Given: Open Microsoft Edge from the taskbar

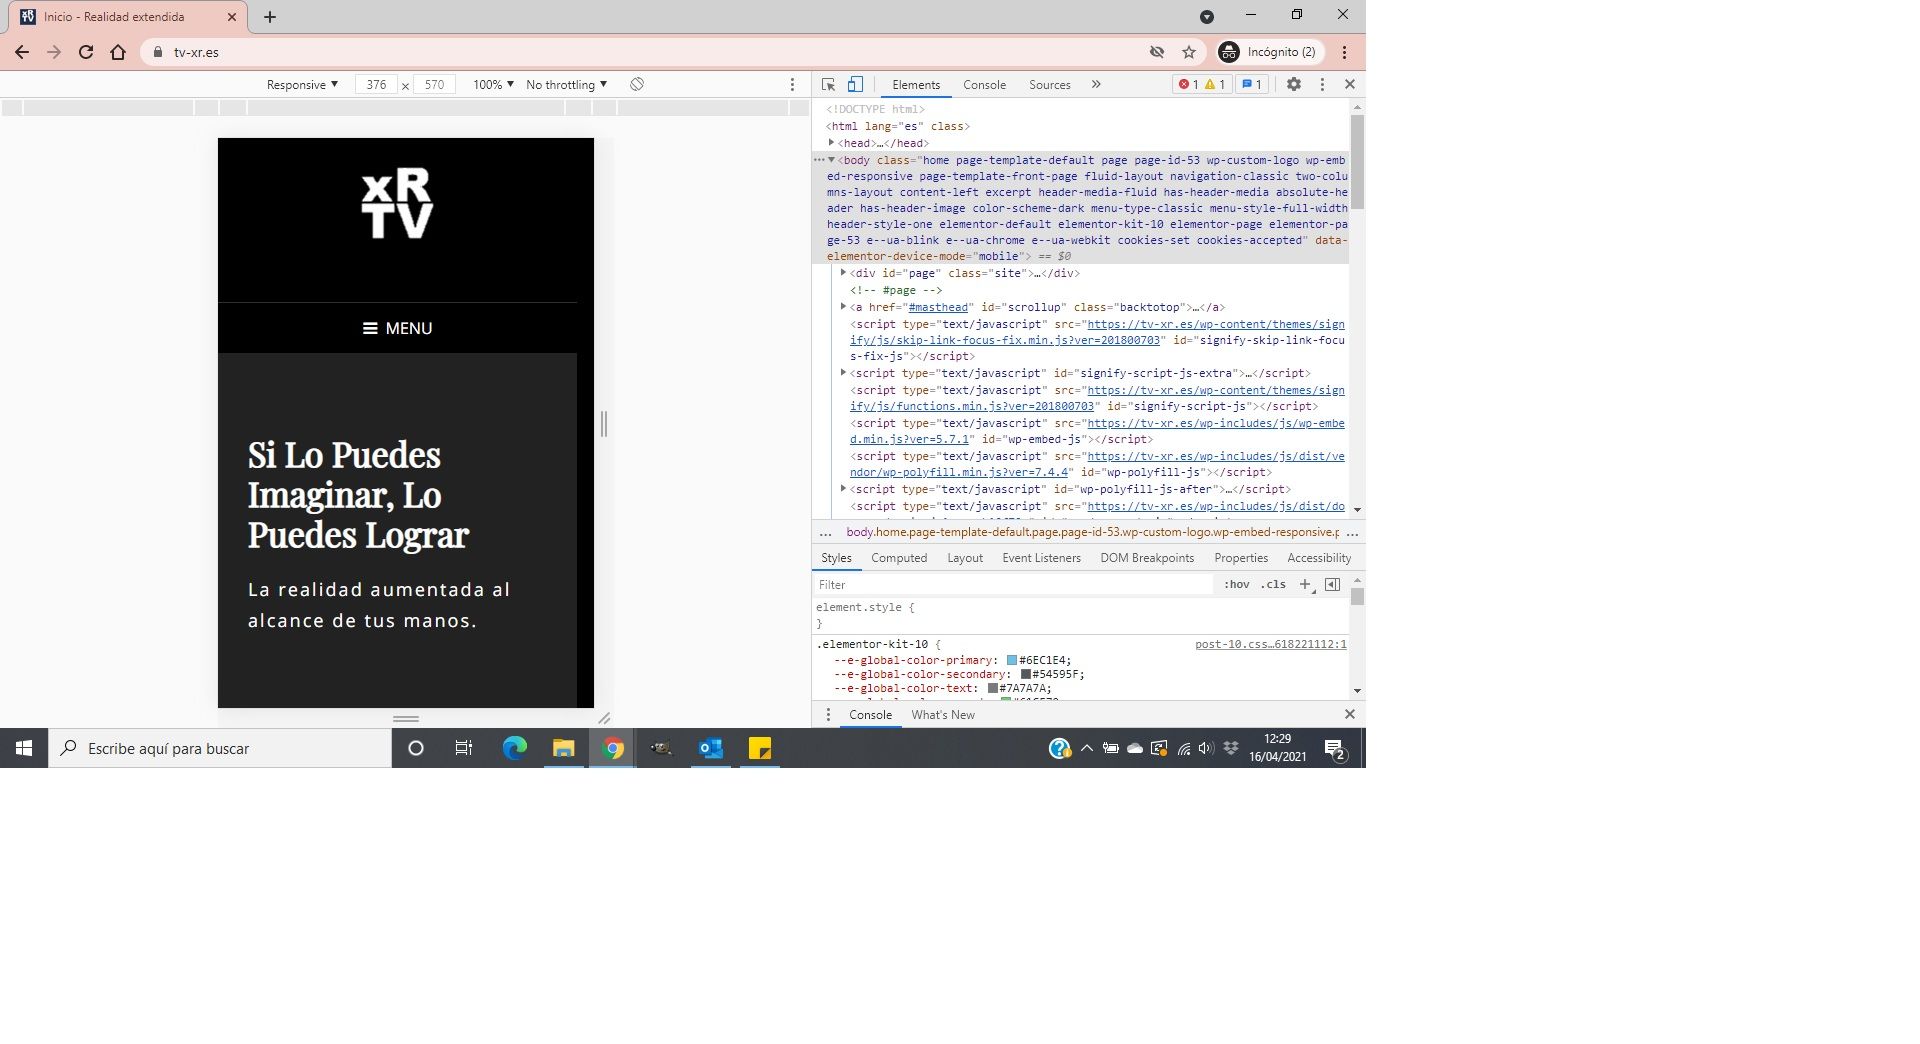Looking at the screenshot, I should (x=514, y=748).
